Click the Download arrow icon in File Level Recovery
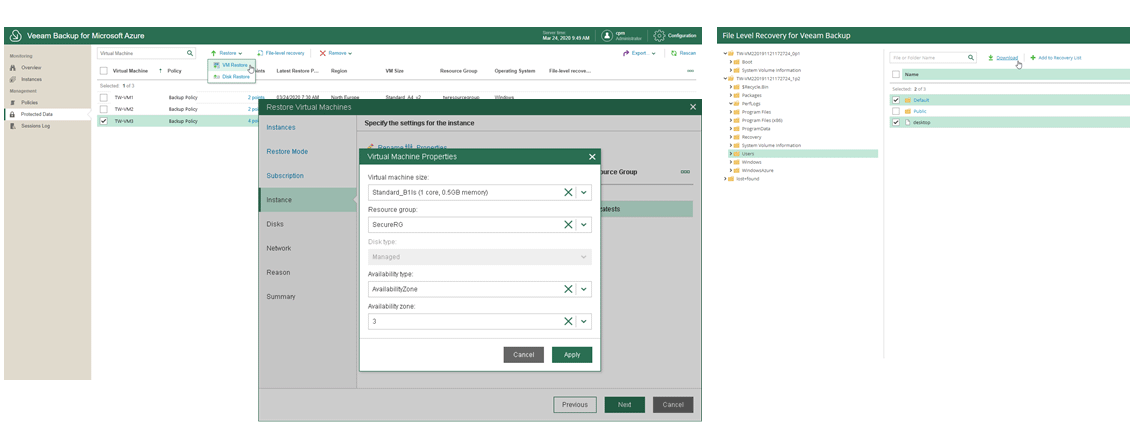This screenshot has height=437, width=1134. click(x=991, y=57)
